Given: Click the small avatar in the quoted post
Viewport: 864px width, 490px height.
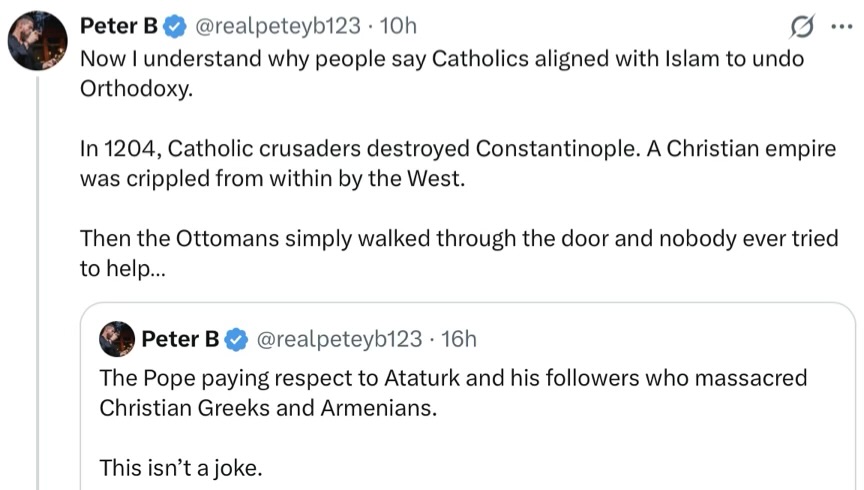Looking at the screenshot, I should coord(117,340).
